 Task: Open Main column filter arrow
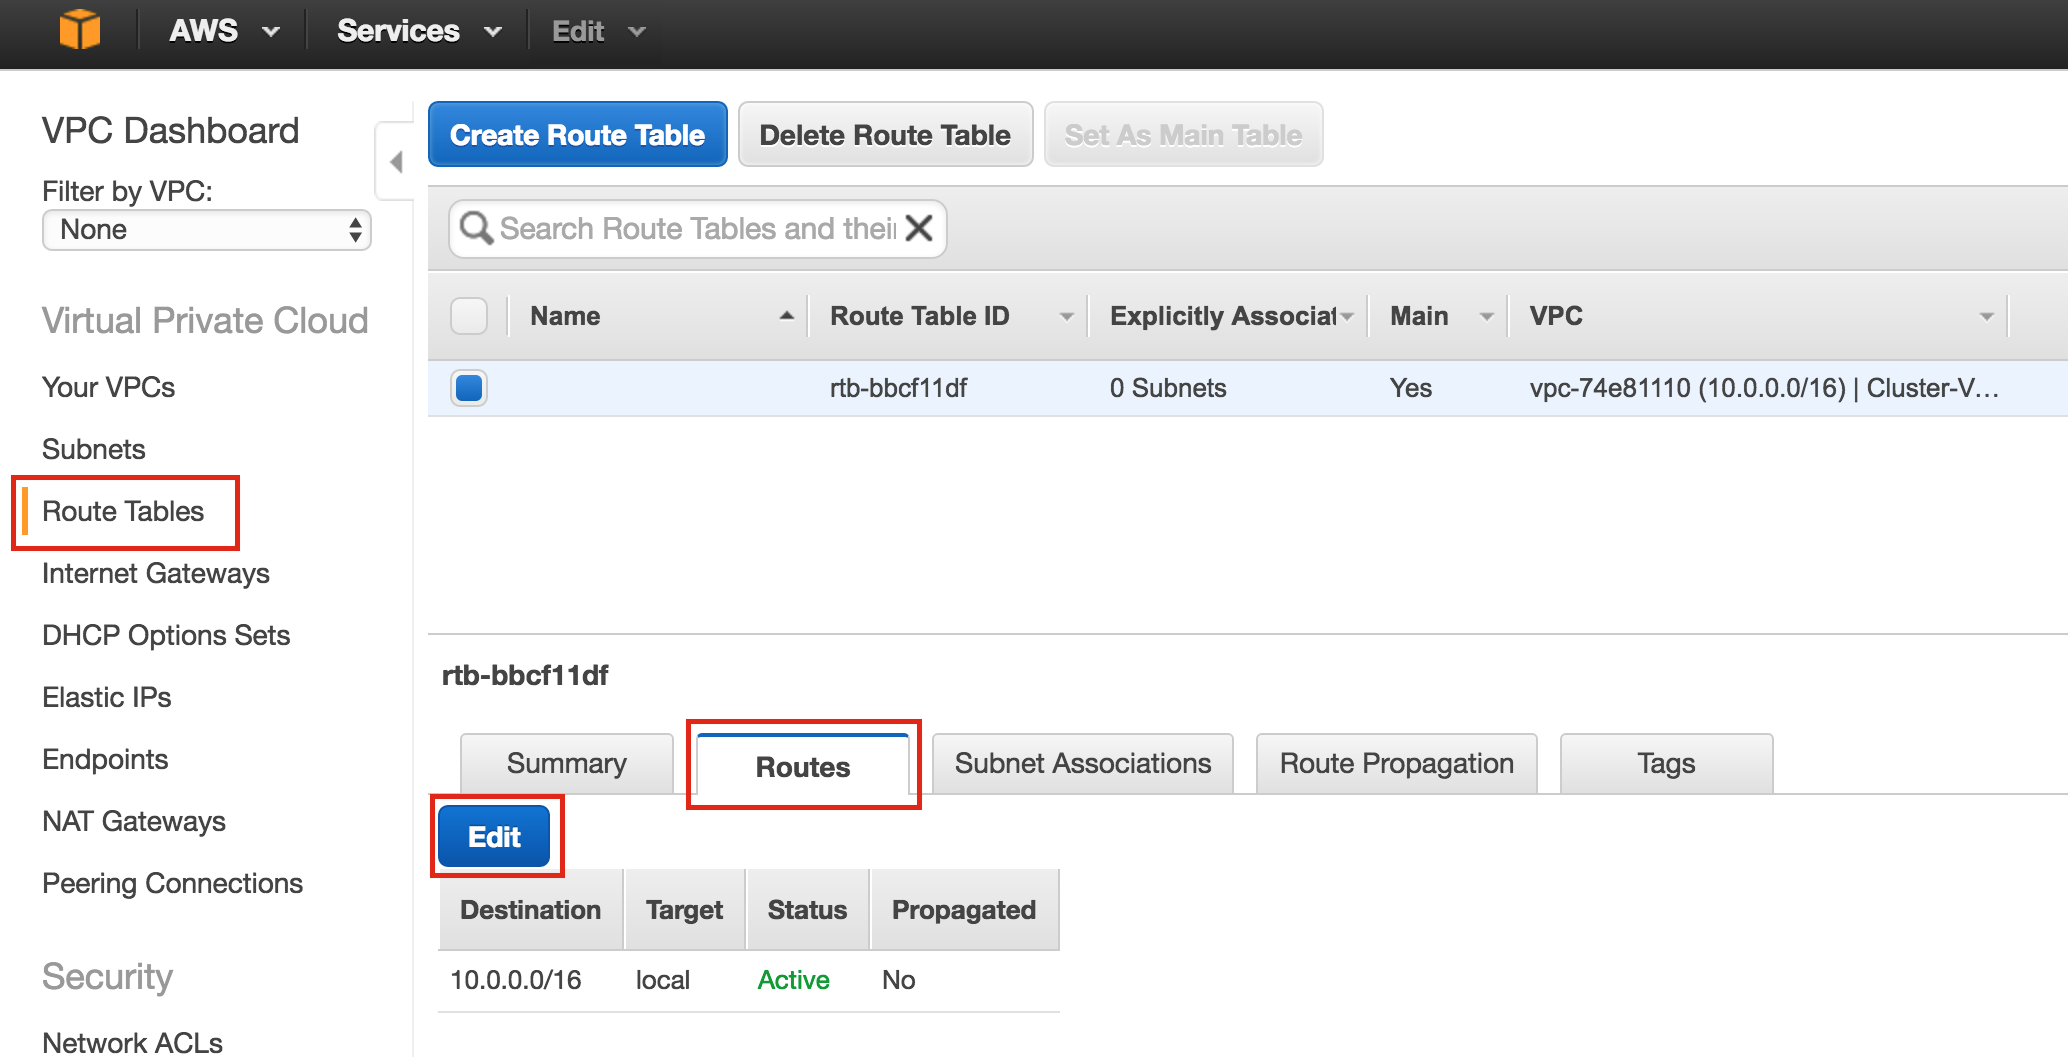tap(1487, 317)
